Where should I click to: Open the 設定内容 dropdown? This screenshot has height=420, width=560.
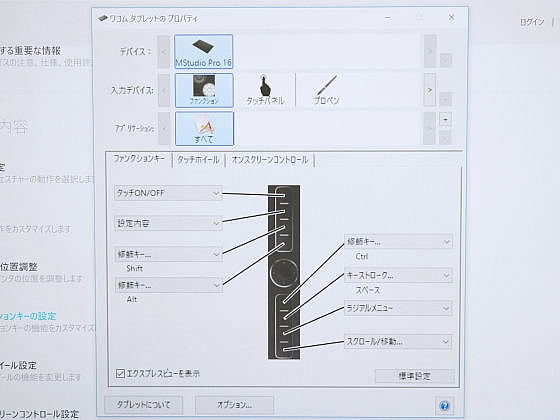168,223
